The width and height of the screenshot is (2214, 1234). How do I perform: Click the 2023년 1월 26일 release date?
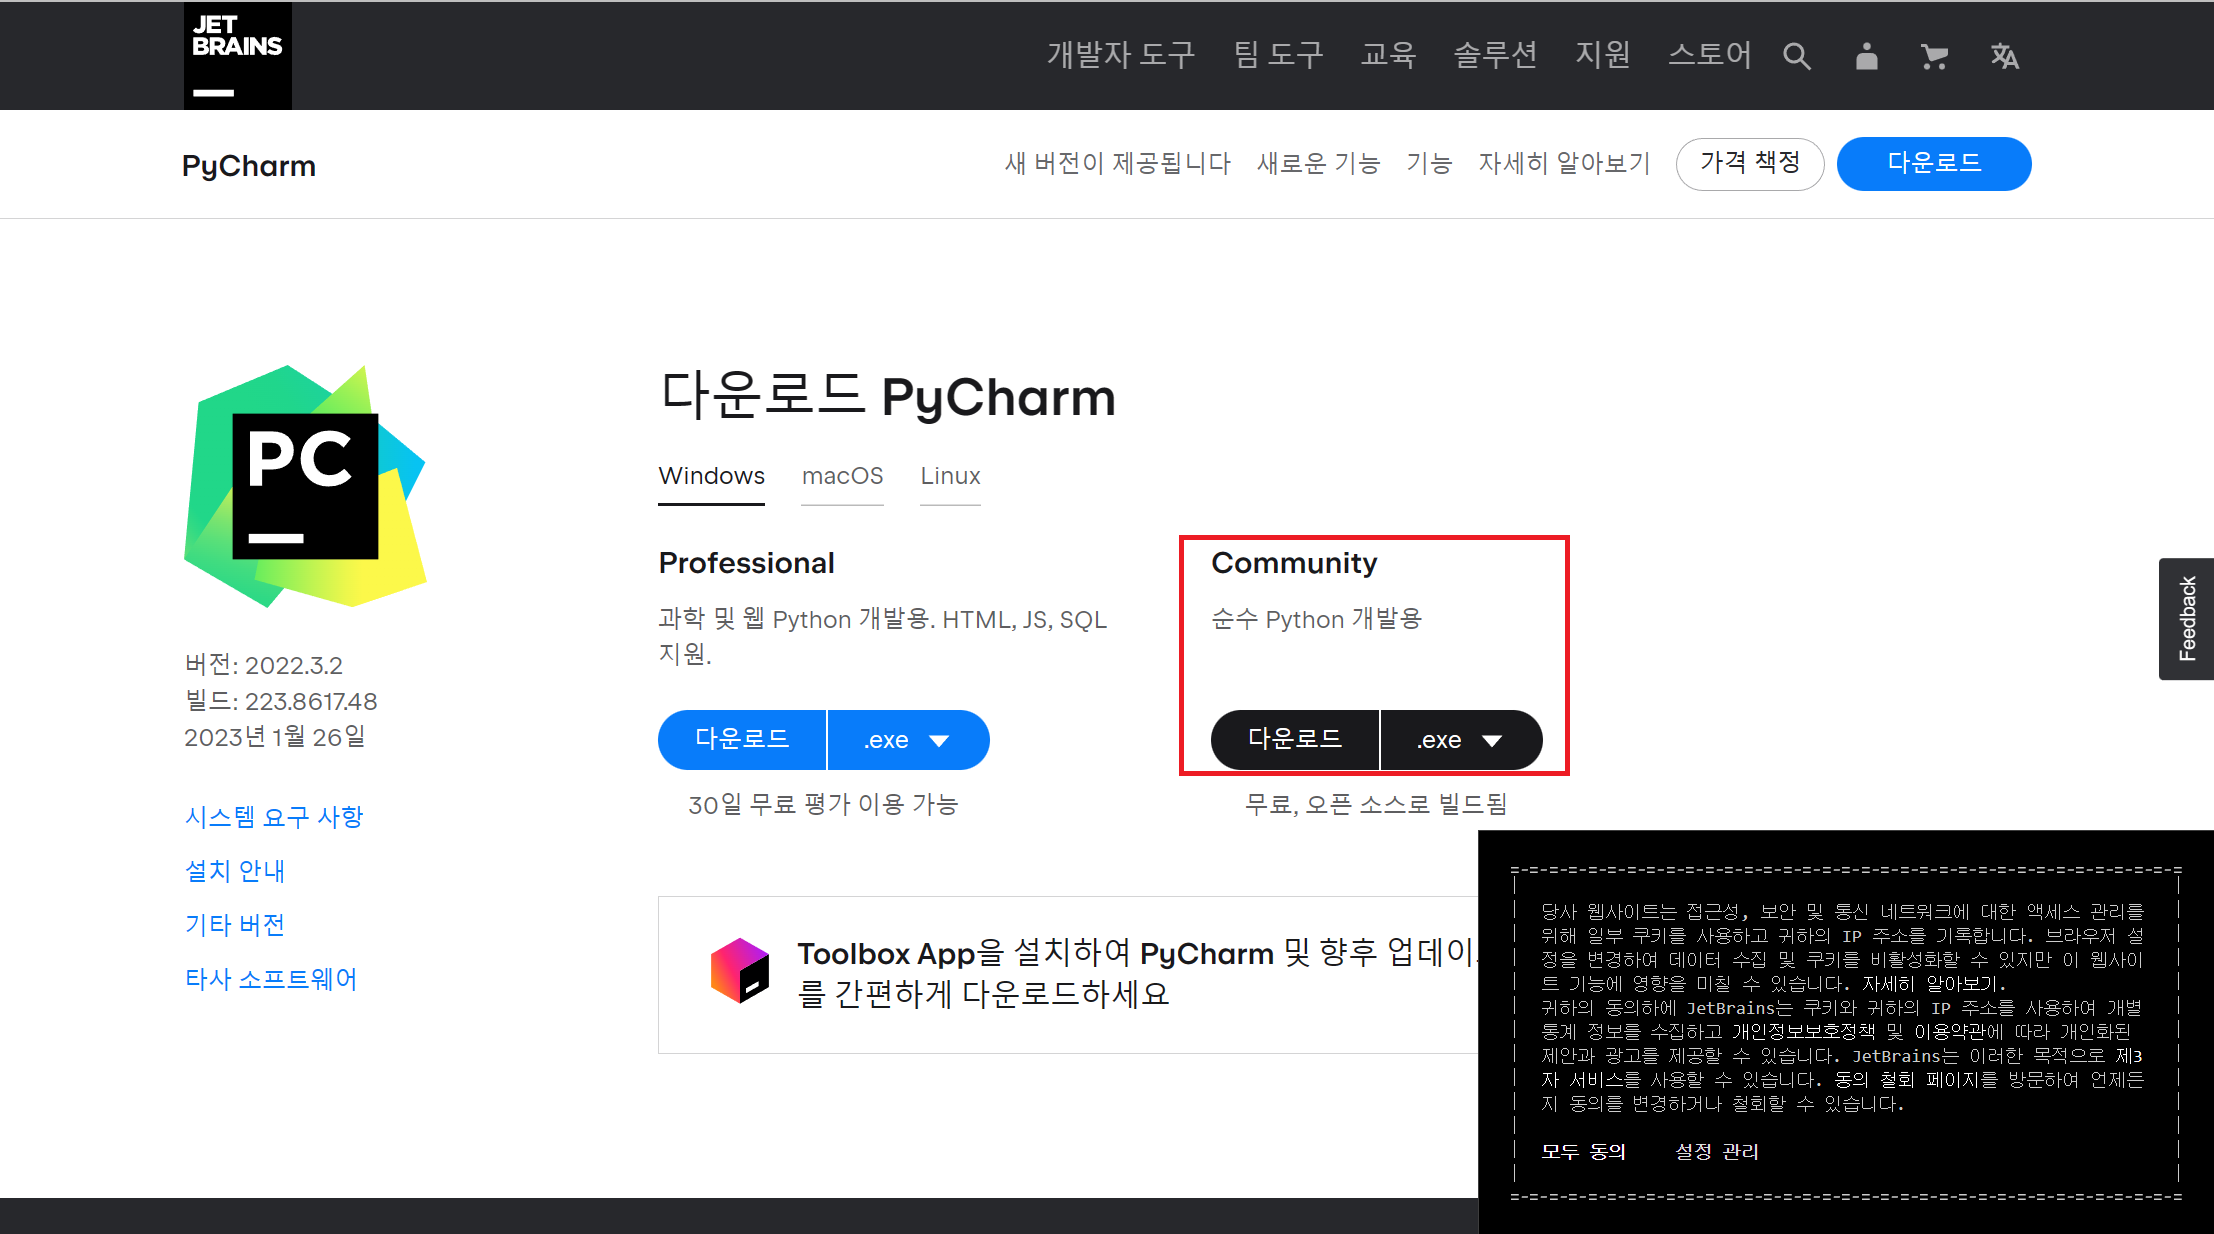tap(275, 737)
